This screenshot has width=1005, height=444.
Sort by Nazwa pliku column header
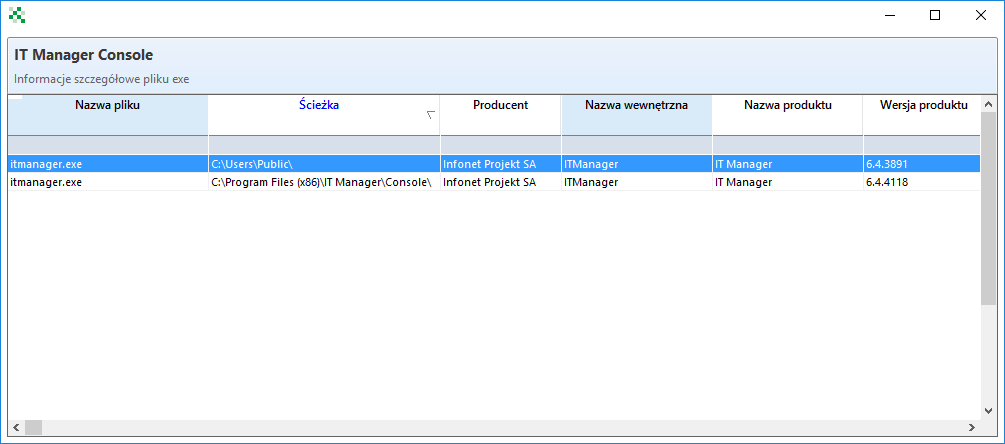pyautogui.click(x=108, y=115)
